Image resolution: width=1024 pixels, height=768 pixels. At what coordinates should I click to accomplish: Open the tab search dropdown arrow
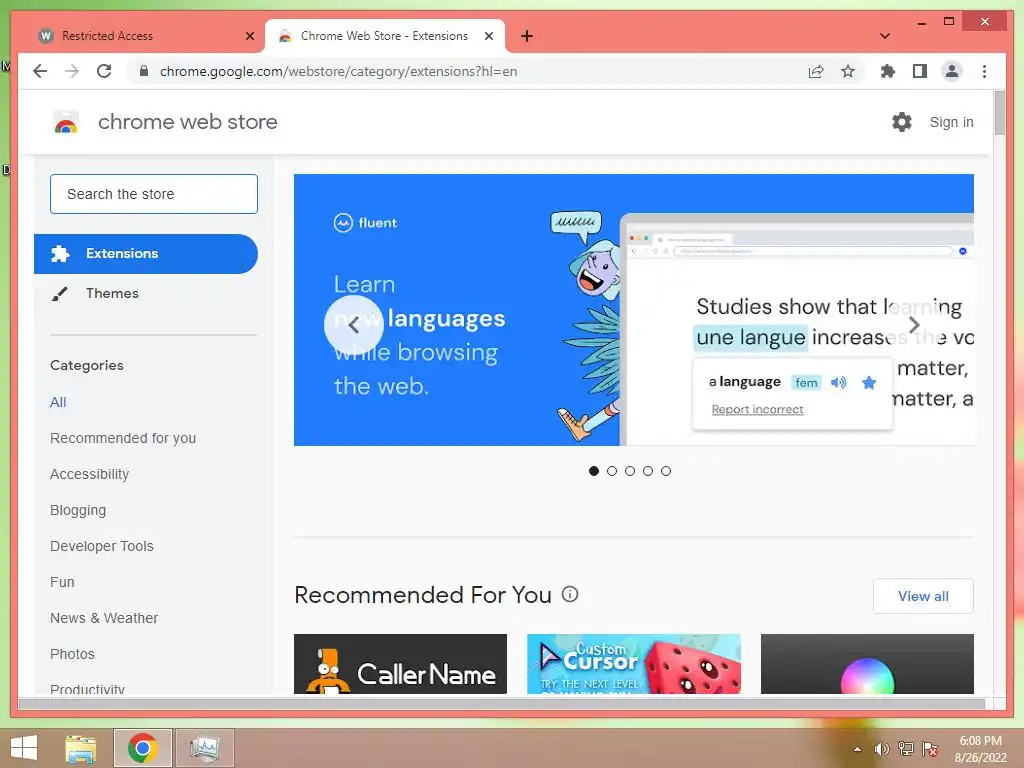point(885,36)
